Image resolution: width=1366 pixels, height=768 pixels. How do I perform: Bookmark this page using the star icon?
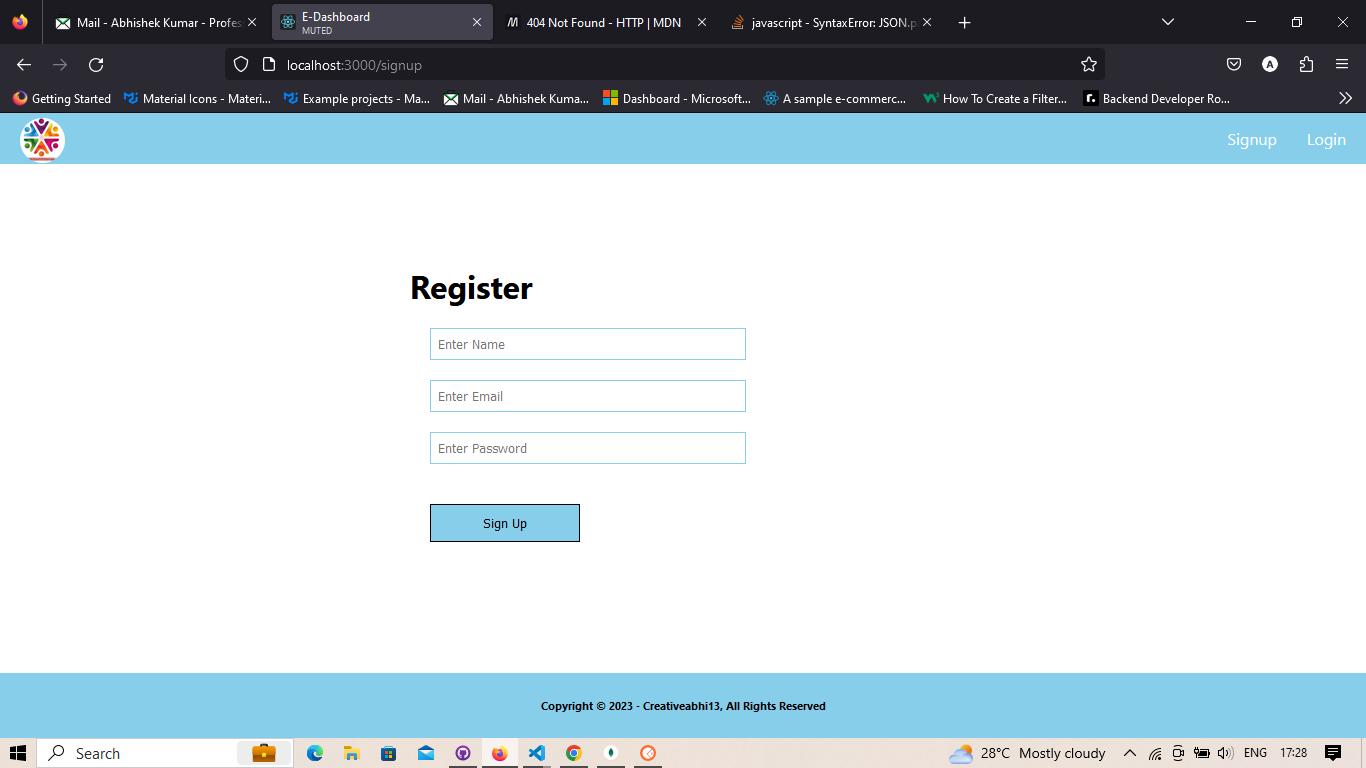(x=1089, y=64)
